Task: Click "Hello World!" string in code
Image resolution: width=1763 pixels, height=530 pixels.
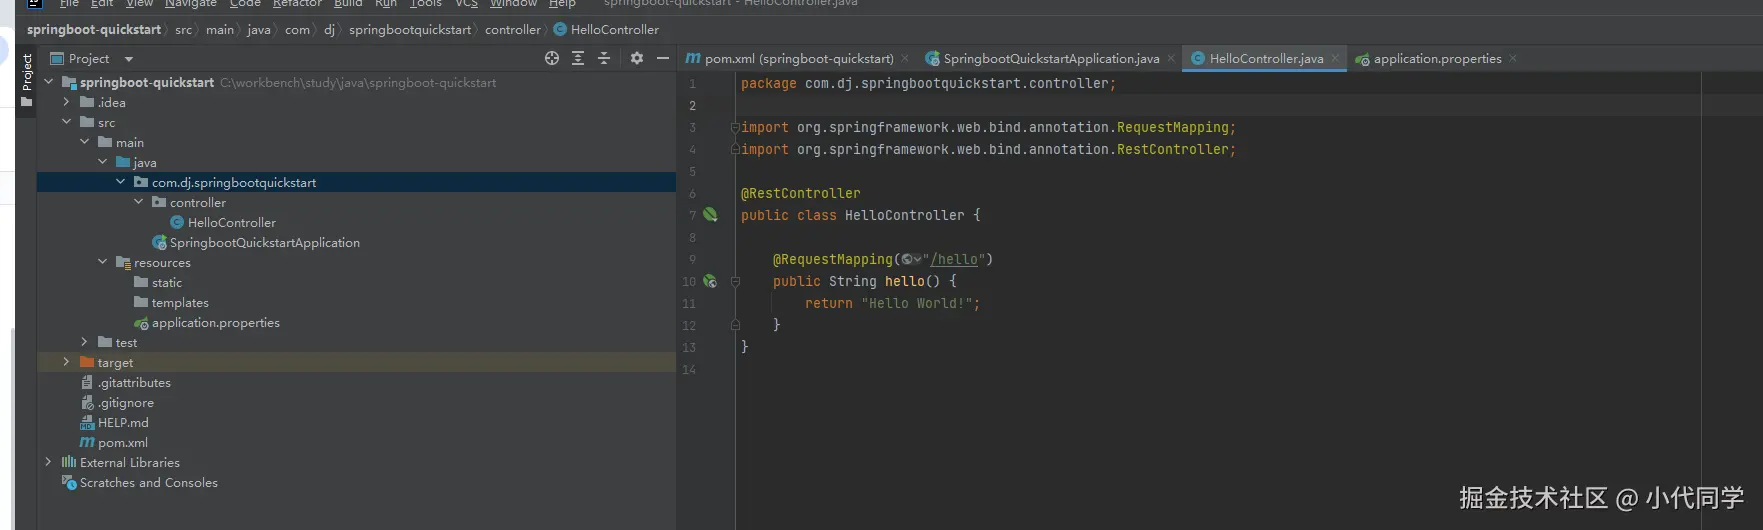Action: click(x=916, y=303)
